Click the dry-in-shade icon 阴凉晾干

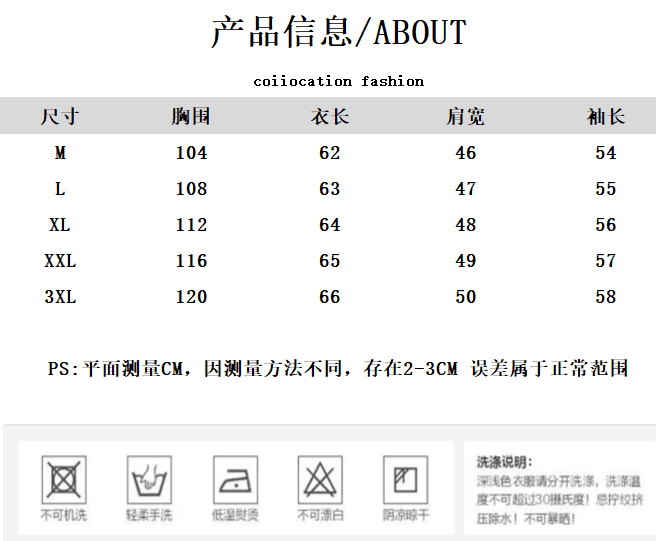coord(405,479)
